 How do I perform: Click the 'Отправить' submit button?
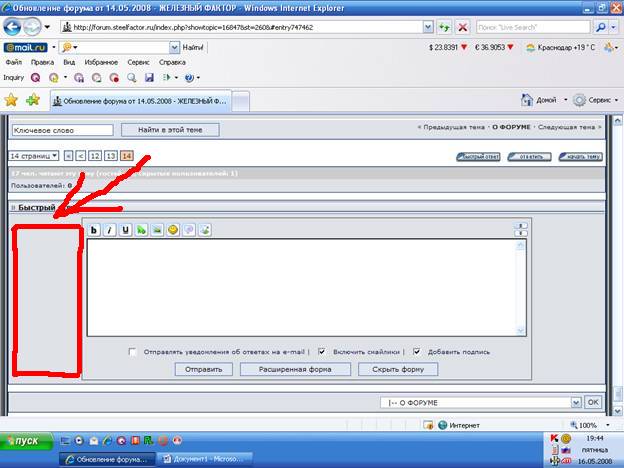[204, 369]
